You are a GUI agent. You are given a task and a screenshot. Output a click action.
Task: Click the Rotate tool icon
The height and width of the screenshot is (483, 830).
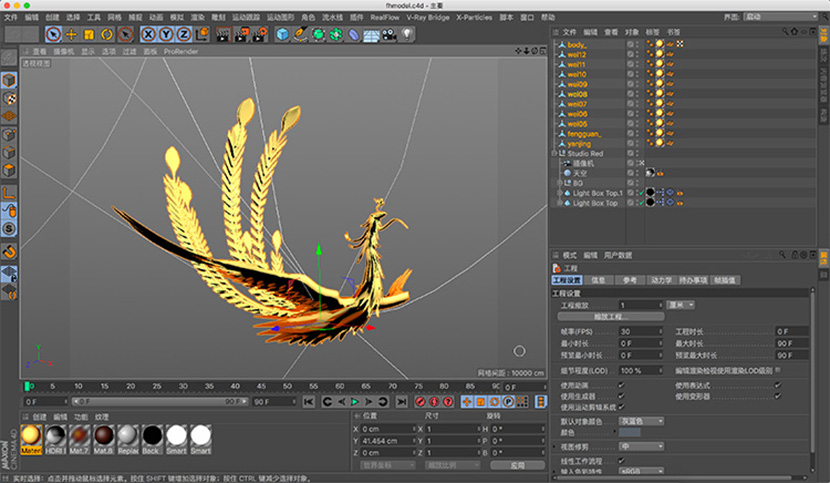pyautogui.click(x=106, y=34)
